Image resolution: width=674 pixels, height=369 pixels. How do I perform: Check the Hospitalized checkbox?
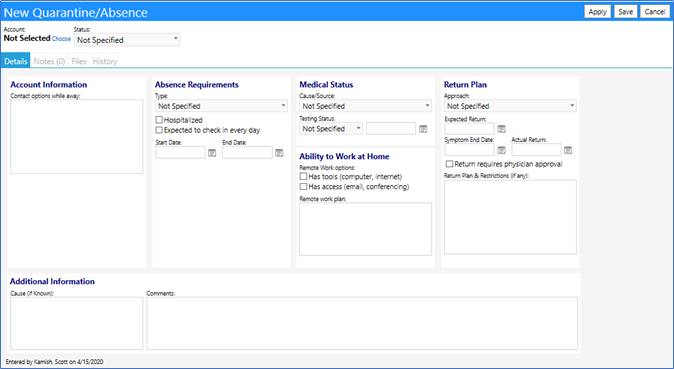pyautogui.click(x=159, y=120)
